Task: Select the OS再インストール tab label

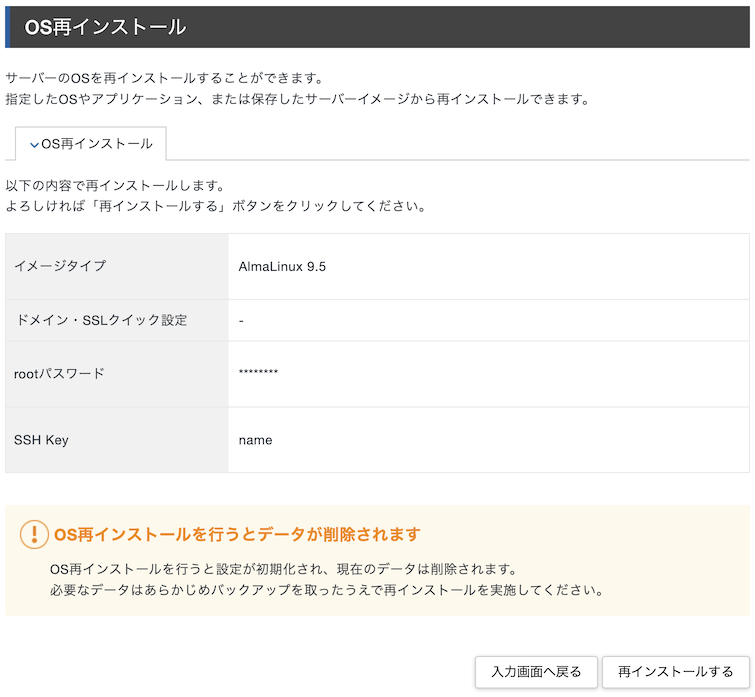Action: tap(97, 144)
